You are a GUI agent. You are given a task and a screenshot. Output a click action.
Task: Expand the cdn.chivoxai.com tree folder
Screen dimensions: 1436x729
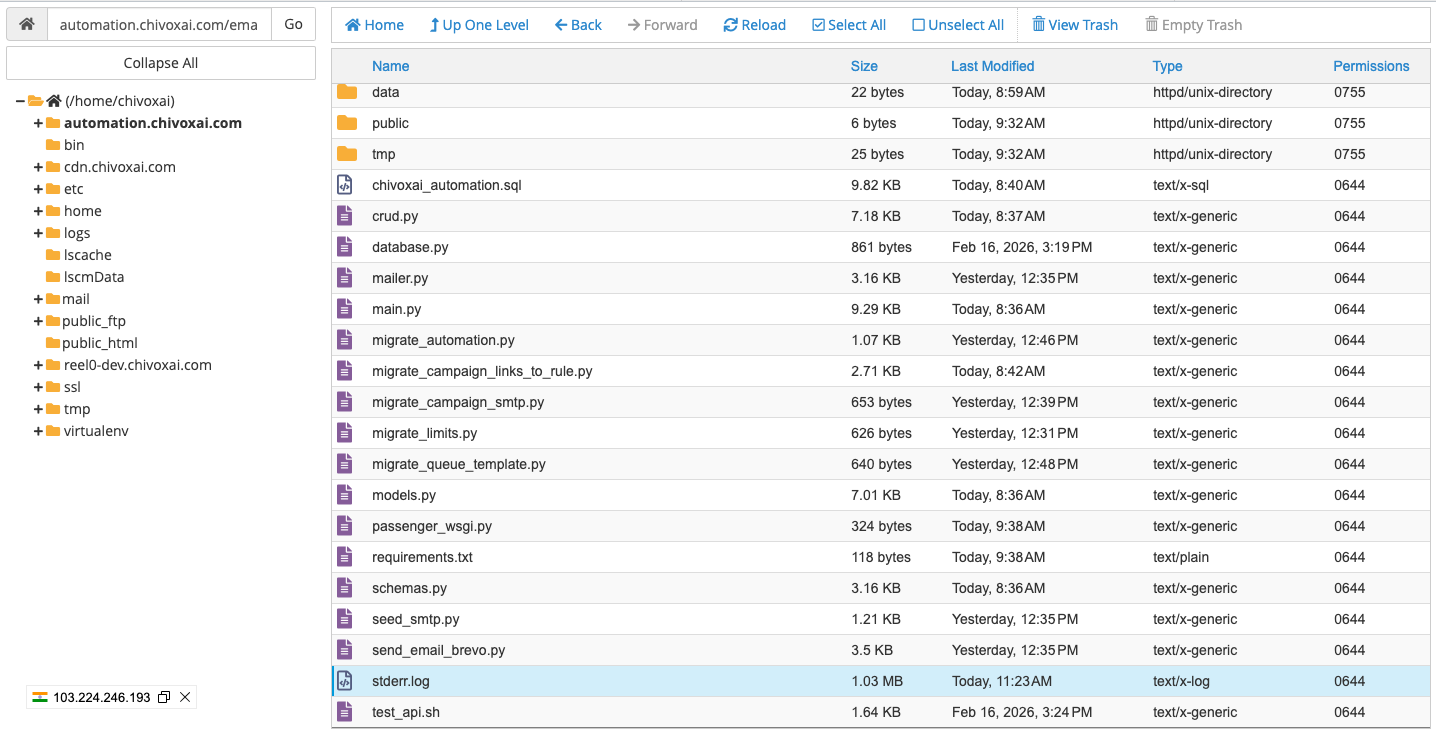(38, 167)
